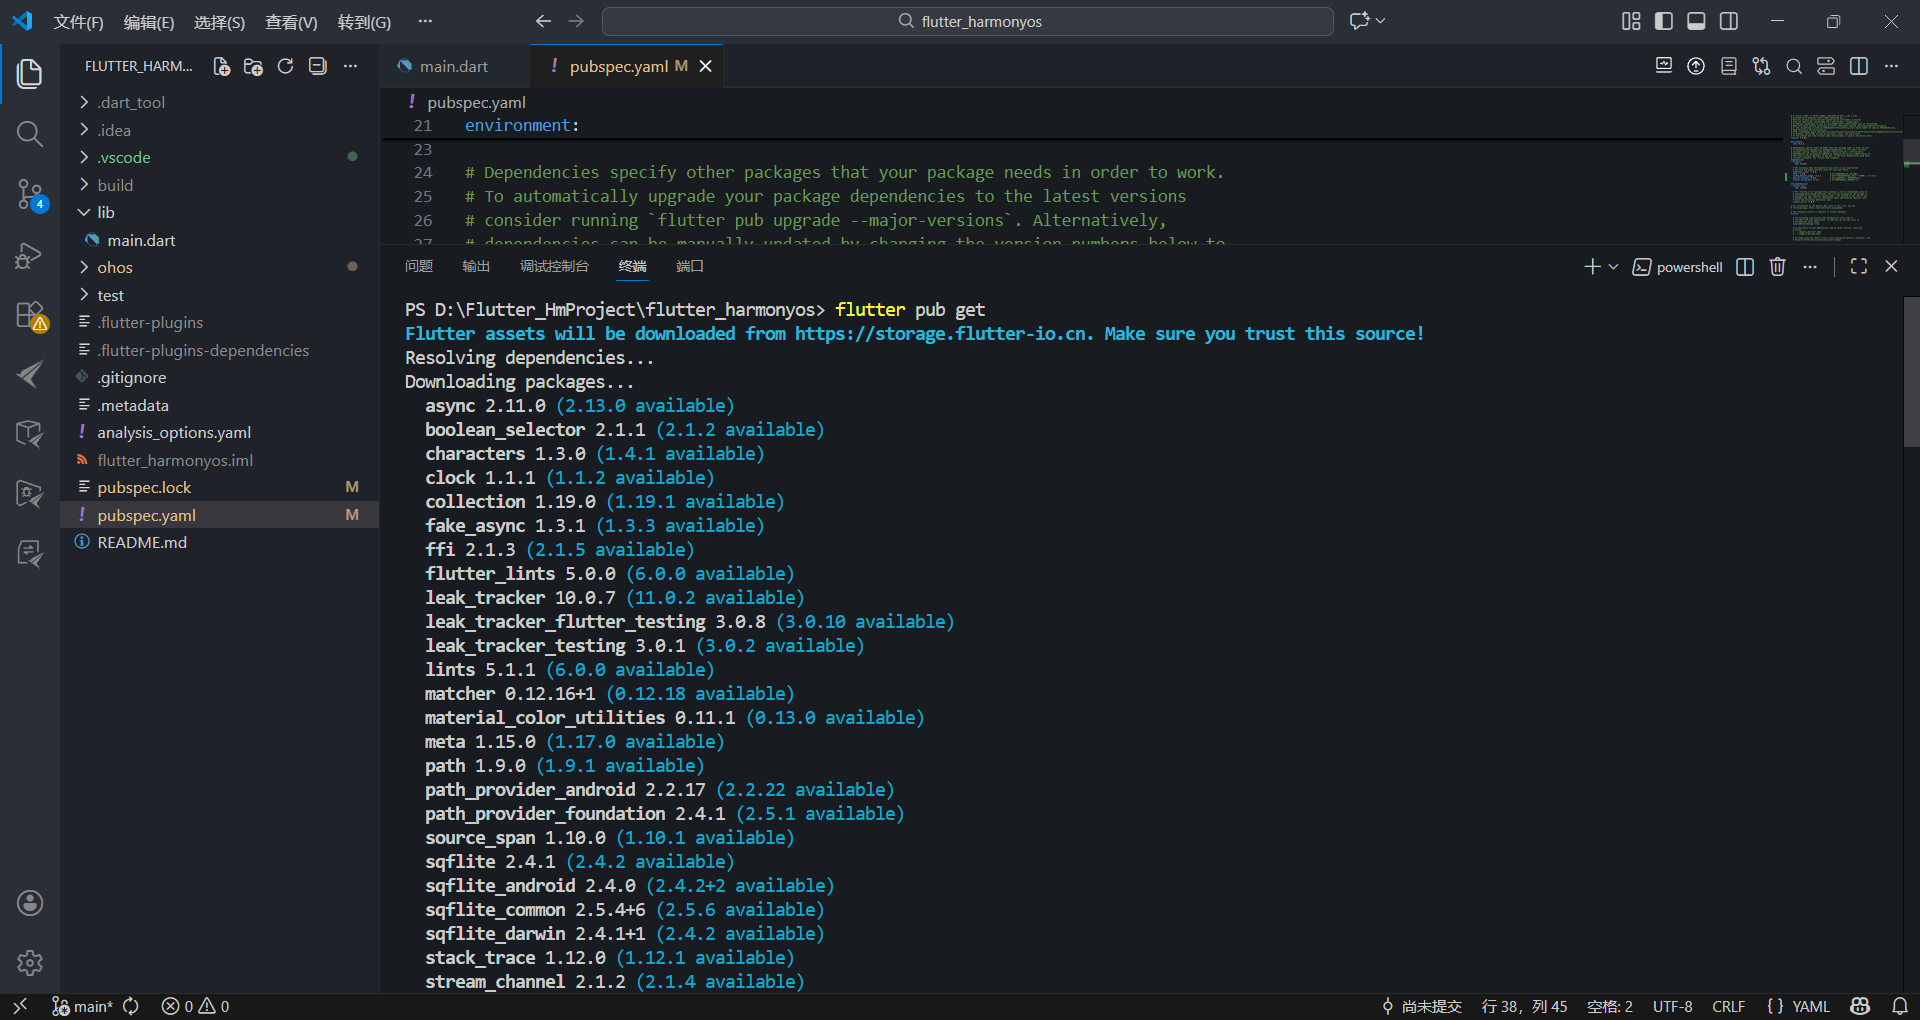Refresh the explorer file tree
Viewport: 1920px width, 1020px height.
point(285,66)
